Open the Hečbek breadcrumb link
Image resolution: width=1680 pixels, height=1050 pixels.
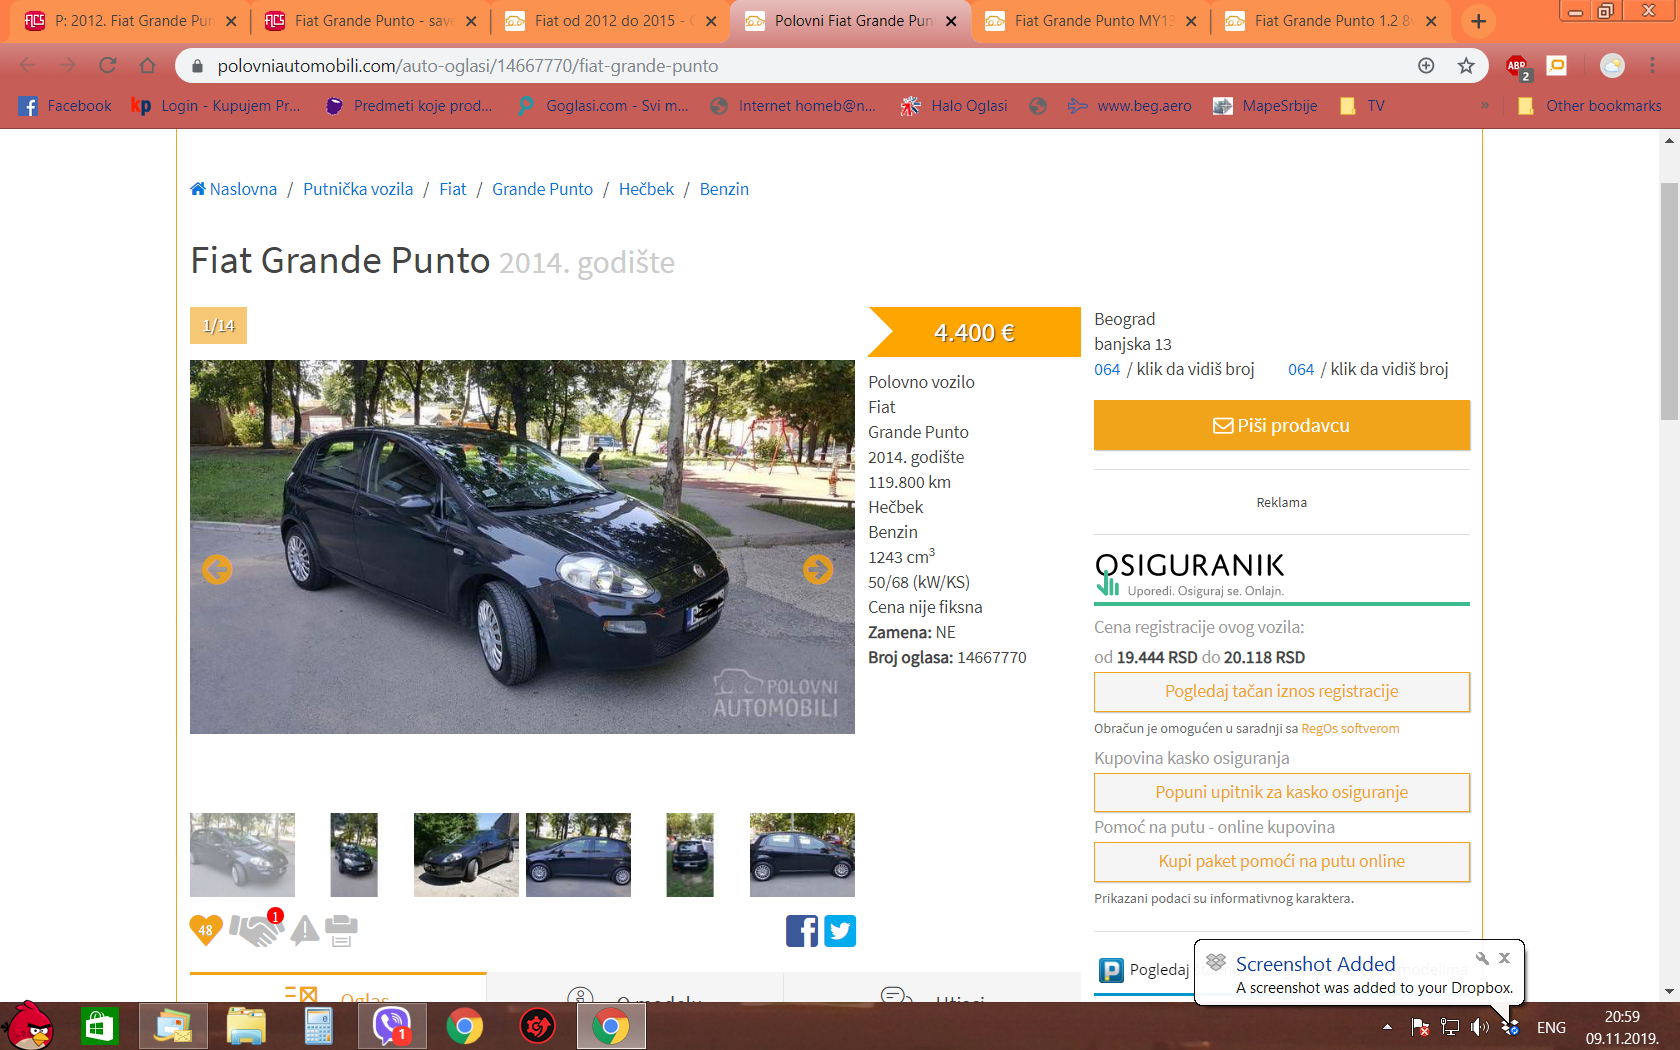tap(646, 189)
